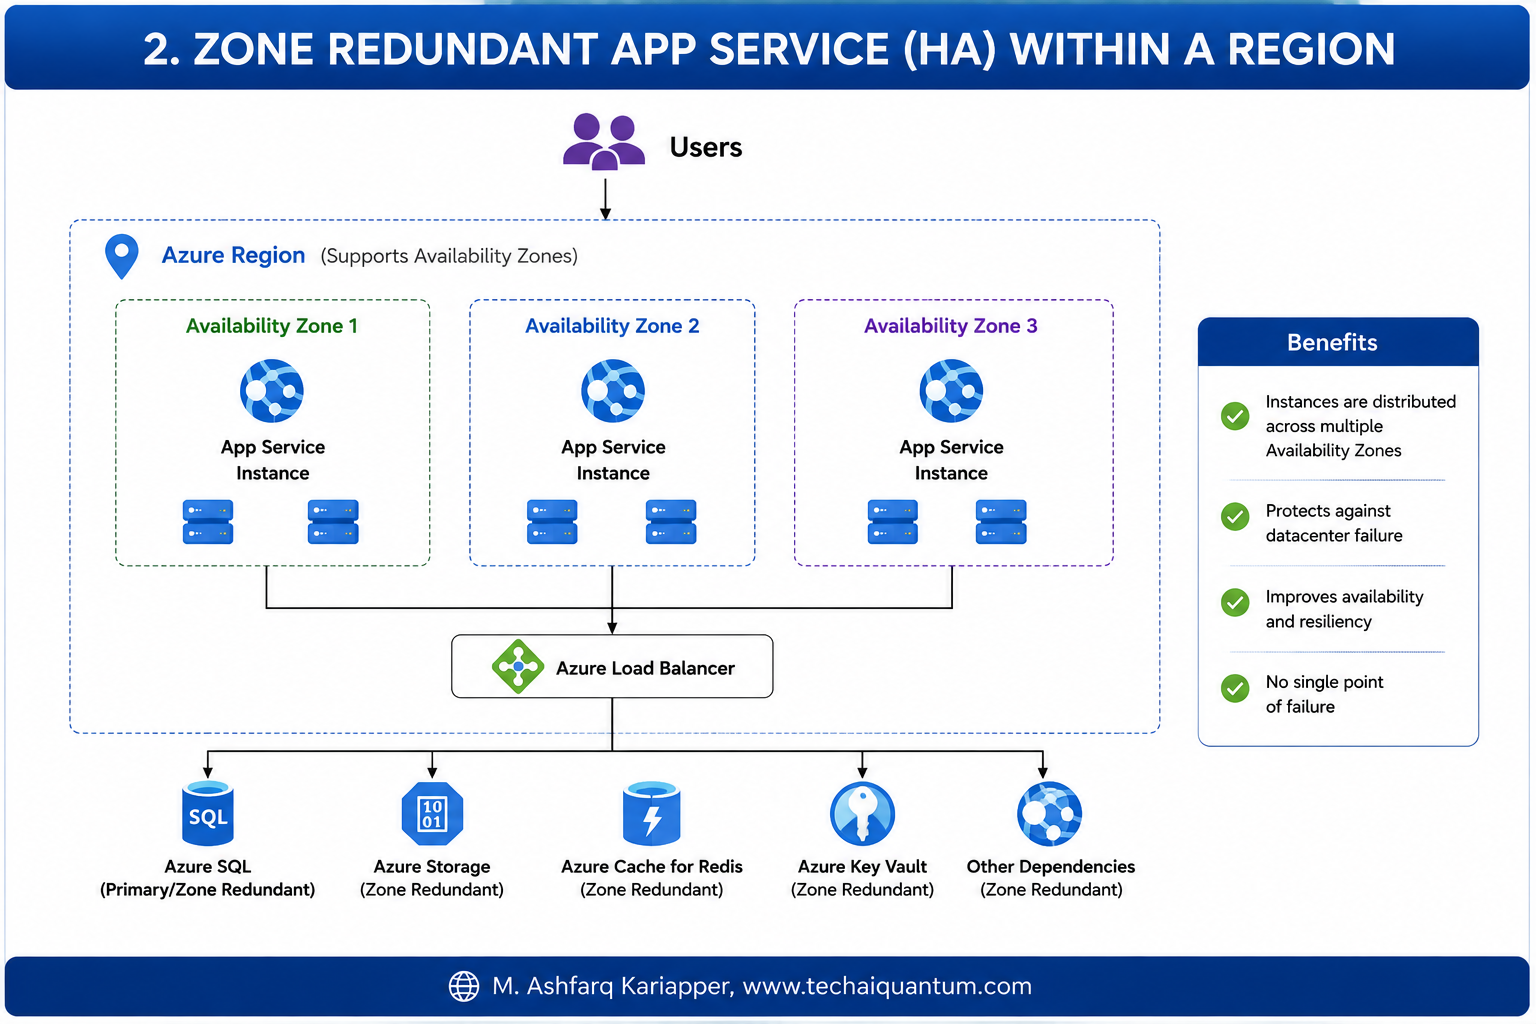Image resolution: width=1536 pixels, height=1024 pixels.
Task: Click checkmark beside Instances are distributed
Action: [1235, 416]
